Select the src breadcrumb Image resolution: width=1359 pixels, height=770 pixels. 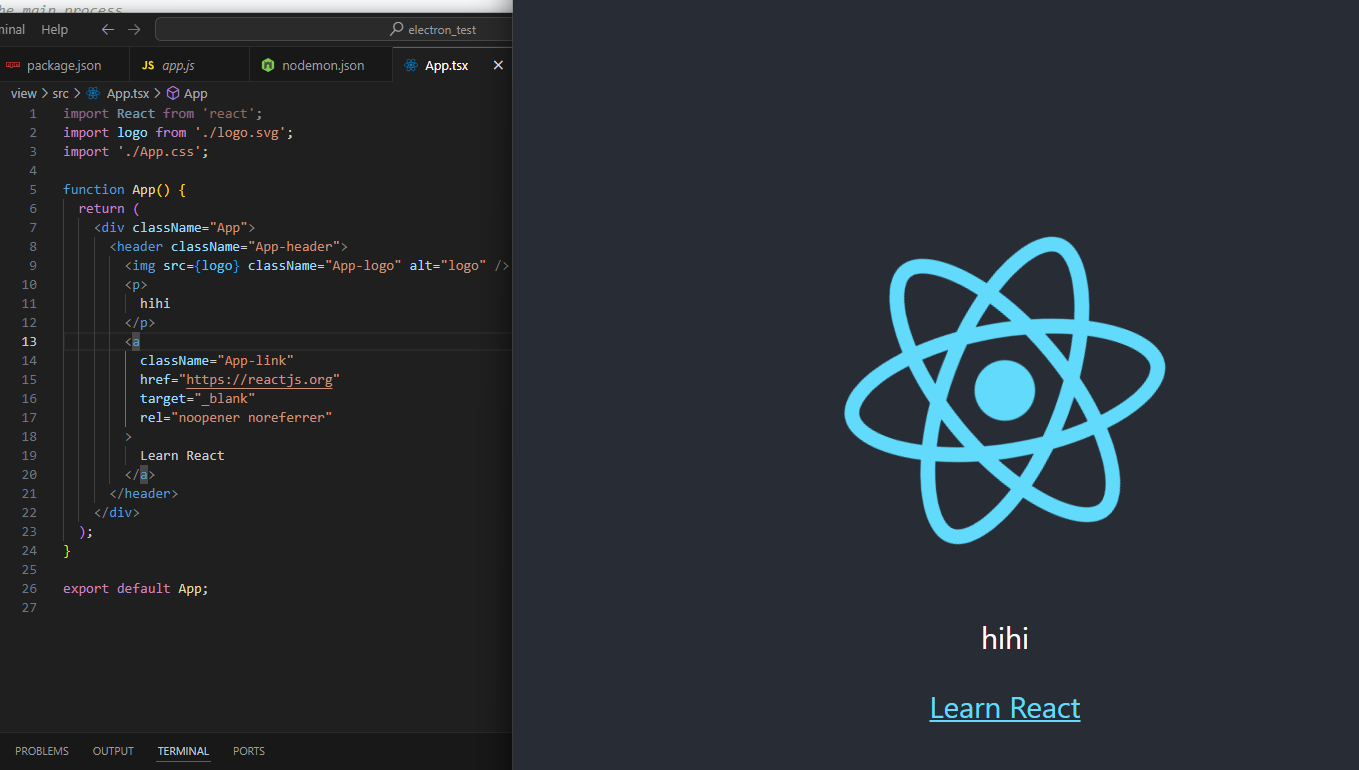click(61, 93)
